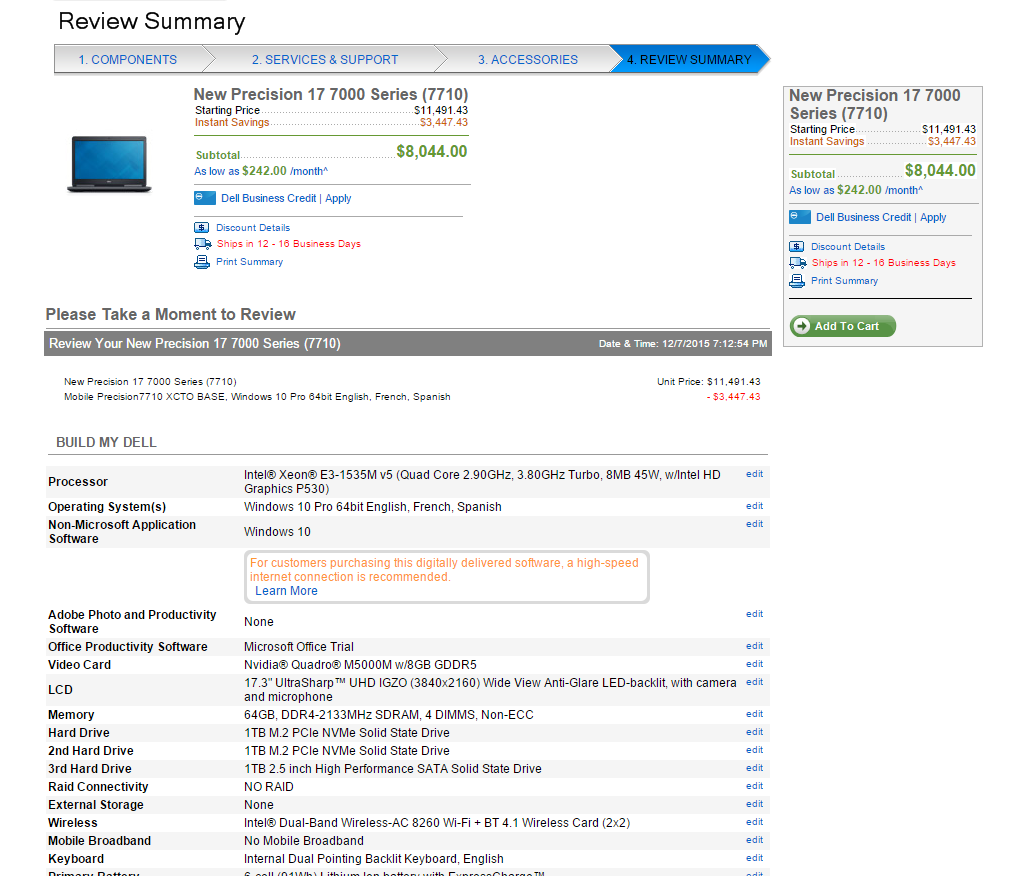This screenshot has width=1036, height=876.
Task: Click the printer icon in the sidebar panel
Action: coord(797,281)
